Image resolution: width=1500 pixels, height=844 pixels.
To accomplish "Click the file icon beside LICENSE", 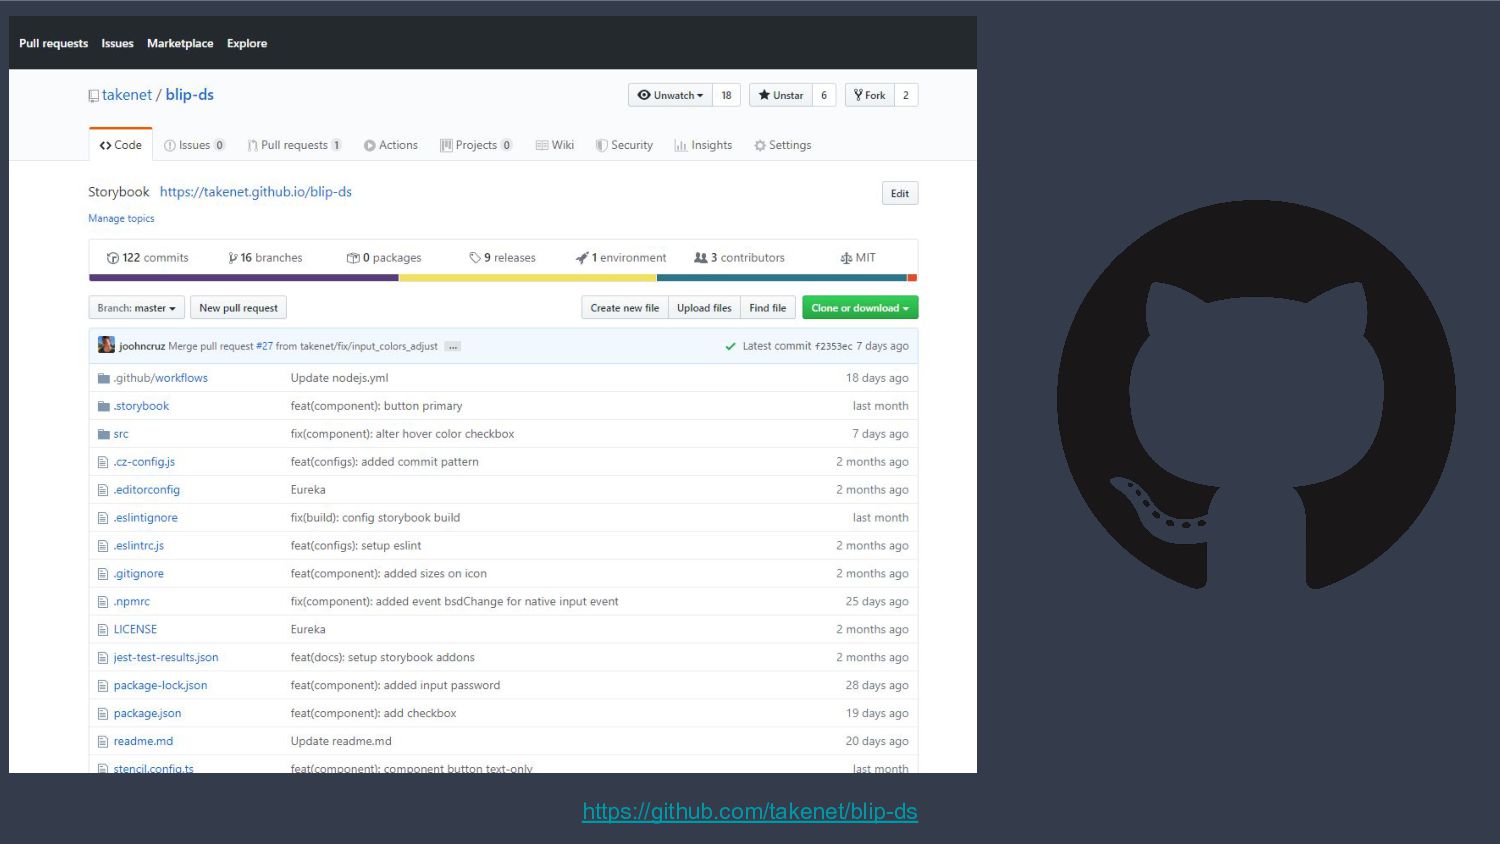I will click(103, 630).
